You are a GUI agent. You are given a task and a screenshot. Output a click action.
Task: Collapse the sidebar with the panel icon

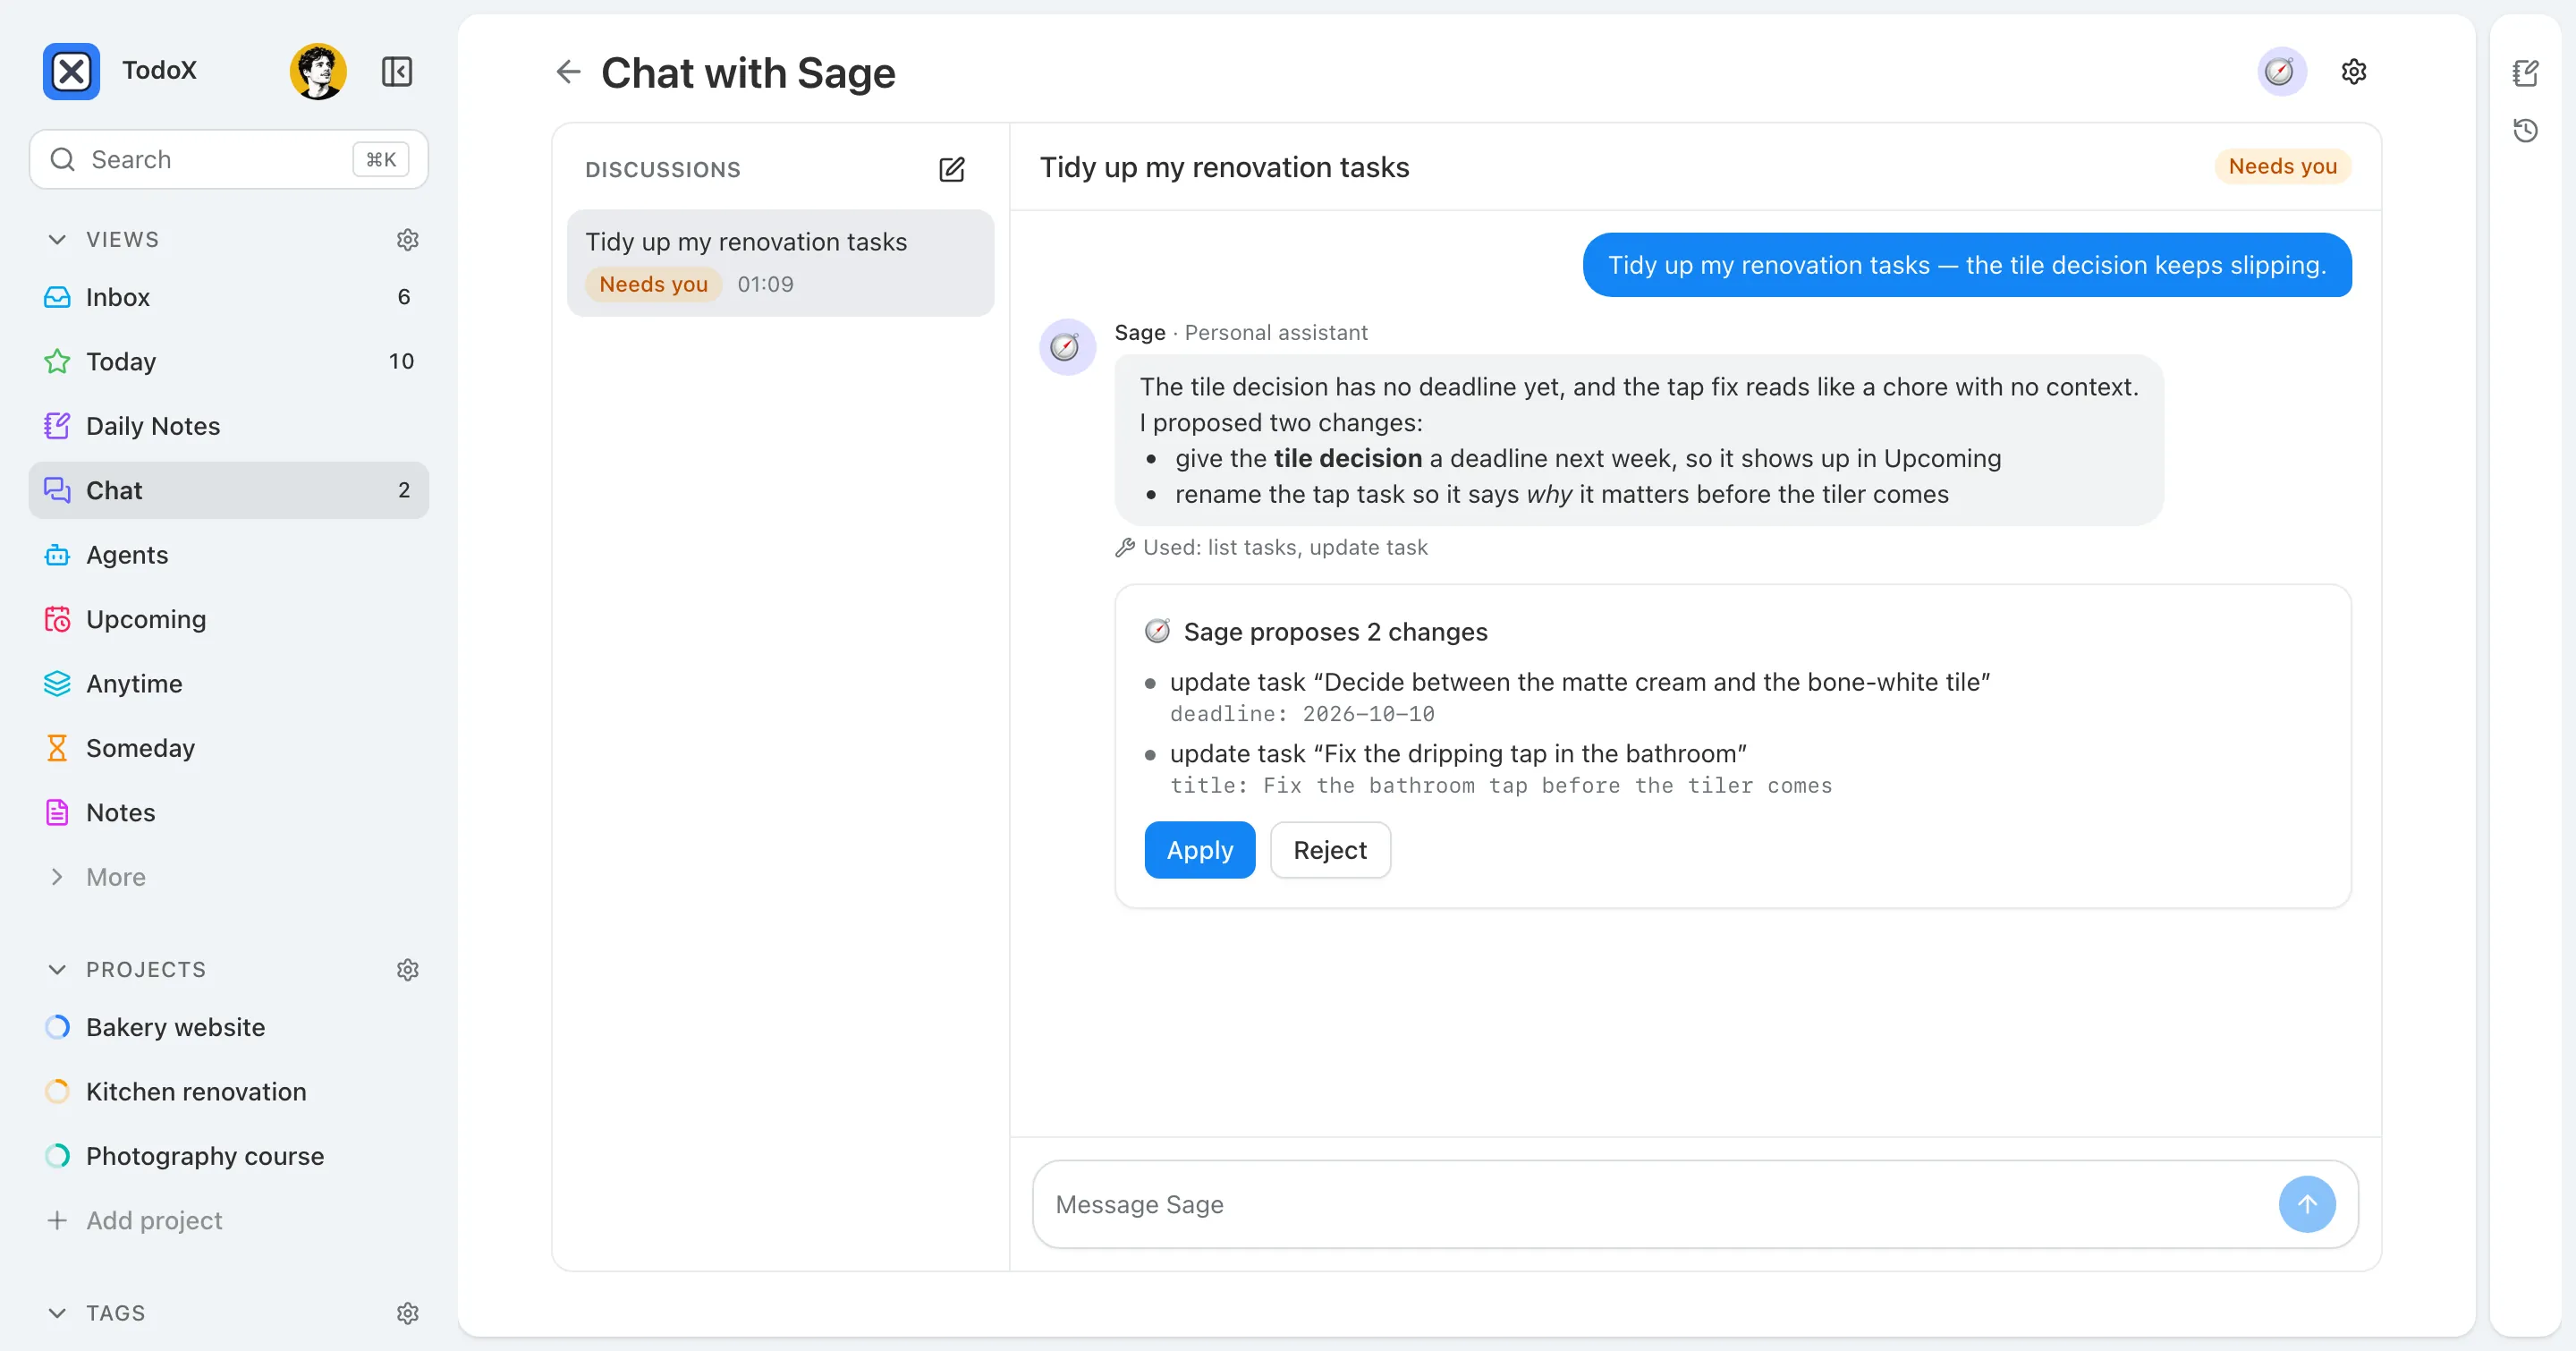(x=397, y=72)
